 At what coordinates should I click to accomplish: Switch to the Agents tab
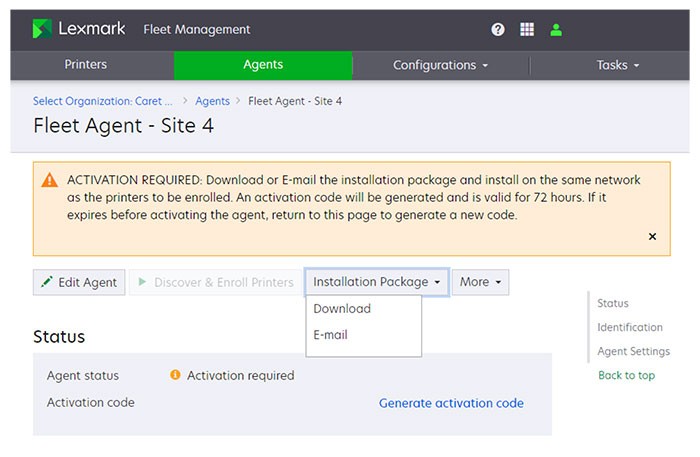click(263, 65)
